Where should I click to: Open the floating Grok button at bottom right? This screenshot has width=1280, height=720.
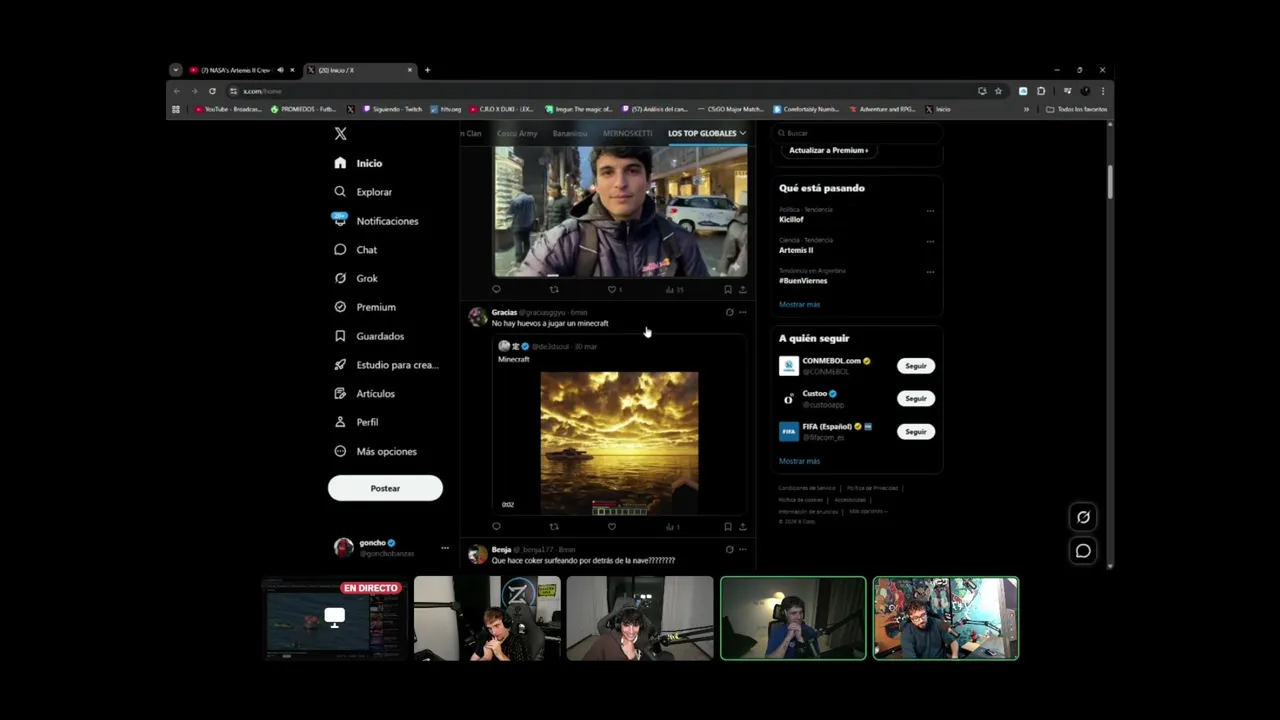pyautogui.click(x=1083, y=517)
